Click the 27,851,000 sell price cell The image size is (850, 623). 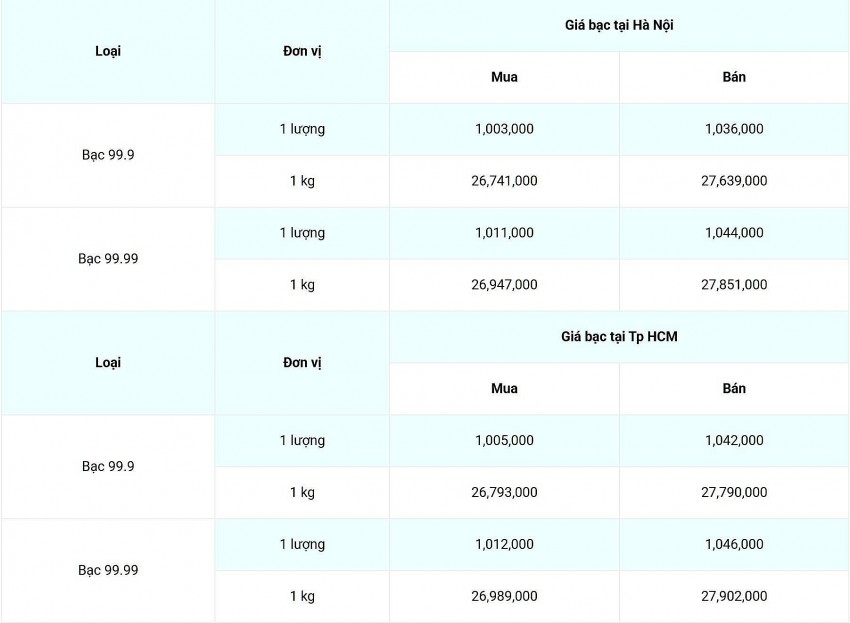point(734,285)
